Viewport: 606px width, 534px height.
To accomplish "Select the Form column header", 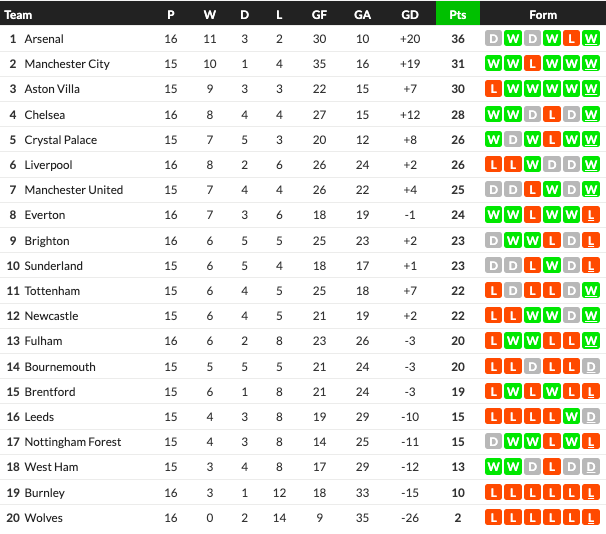I will click(542, 14).
